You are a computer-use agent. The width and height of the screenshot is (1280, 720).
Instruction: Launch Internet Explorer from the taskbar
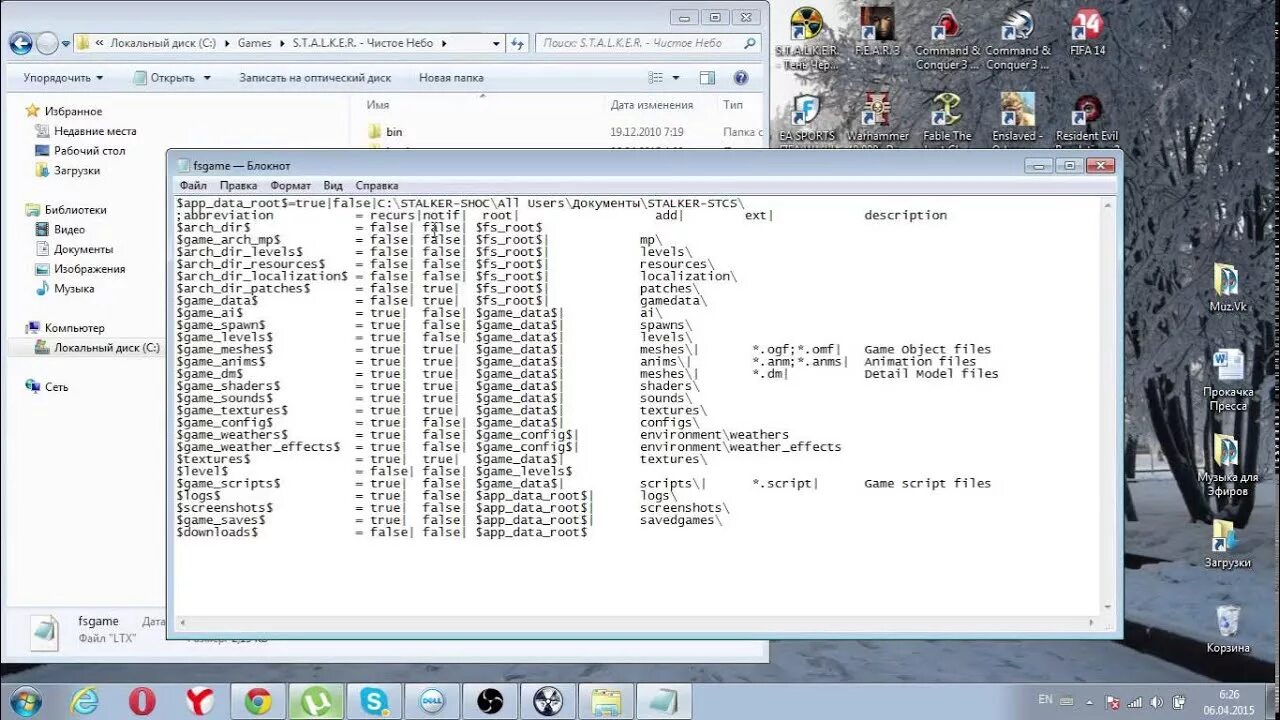(84, 701)
